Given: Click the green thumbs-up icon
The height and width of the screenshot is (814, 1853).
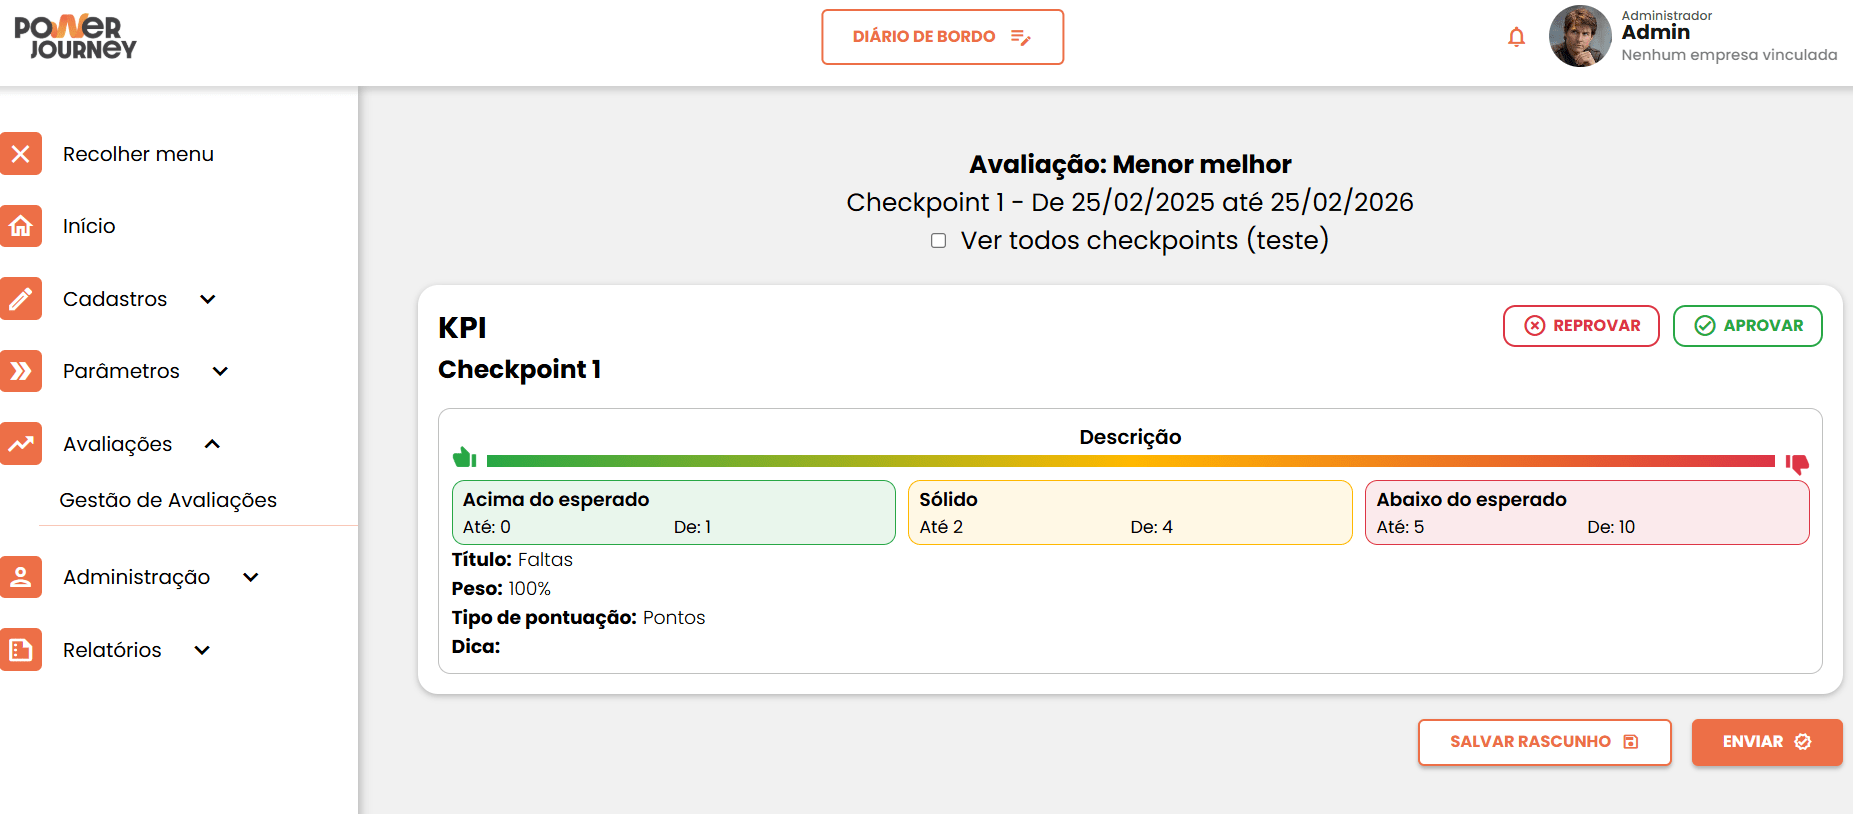Looking at the screenshot, I should [464, 458].
